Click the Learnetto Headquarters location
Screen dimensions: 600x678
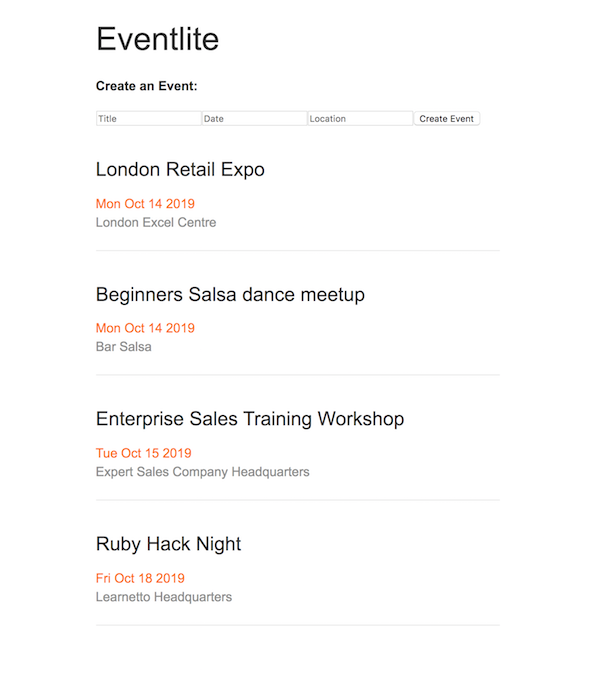pyautogui.click(x=164, y=597)
